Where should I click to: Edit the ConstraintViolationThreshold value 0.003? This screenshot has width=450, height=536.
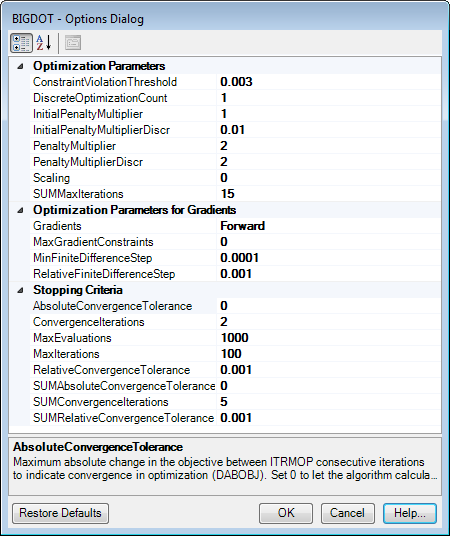329,82
